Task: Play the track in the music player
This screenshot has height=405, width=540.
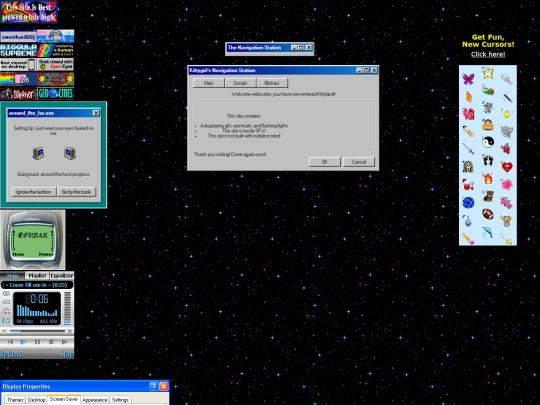Action: coord(23,342)
